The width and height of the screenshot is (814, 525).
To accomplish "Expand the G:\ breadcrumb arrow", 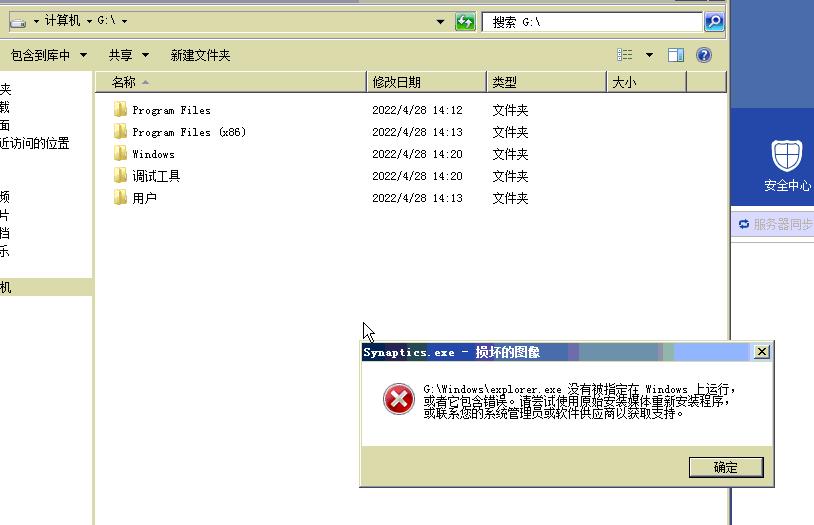I will click(x=124, y=21).
